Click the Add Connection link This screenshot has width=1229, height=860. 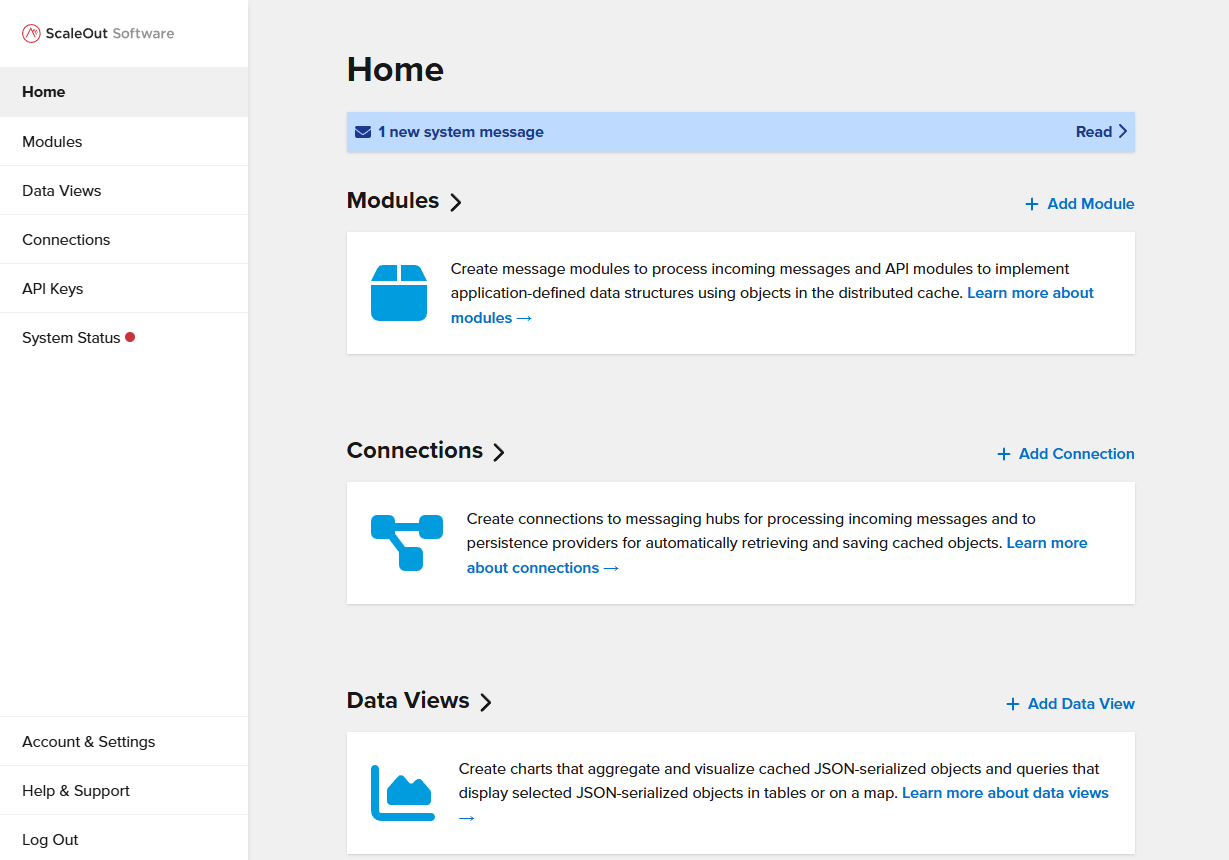(1075, 454)
